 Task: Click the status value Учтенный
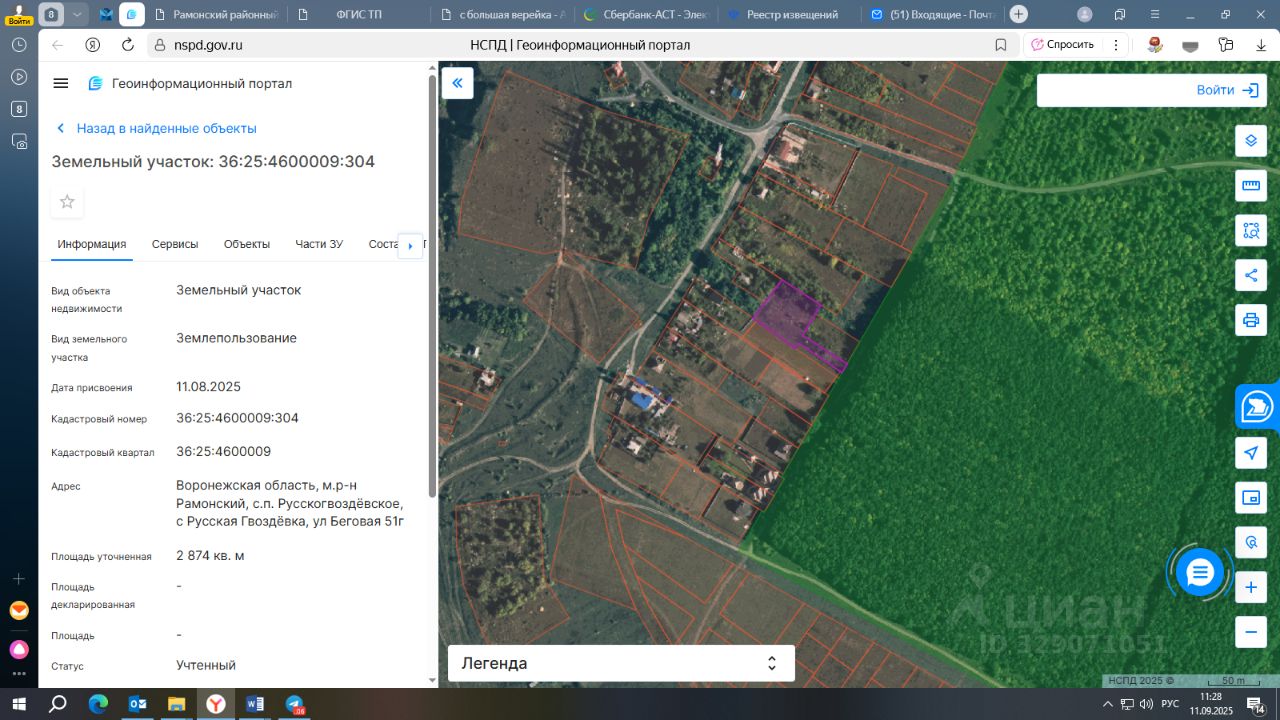206,665
